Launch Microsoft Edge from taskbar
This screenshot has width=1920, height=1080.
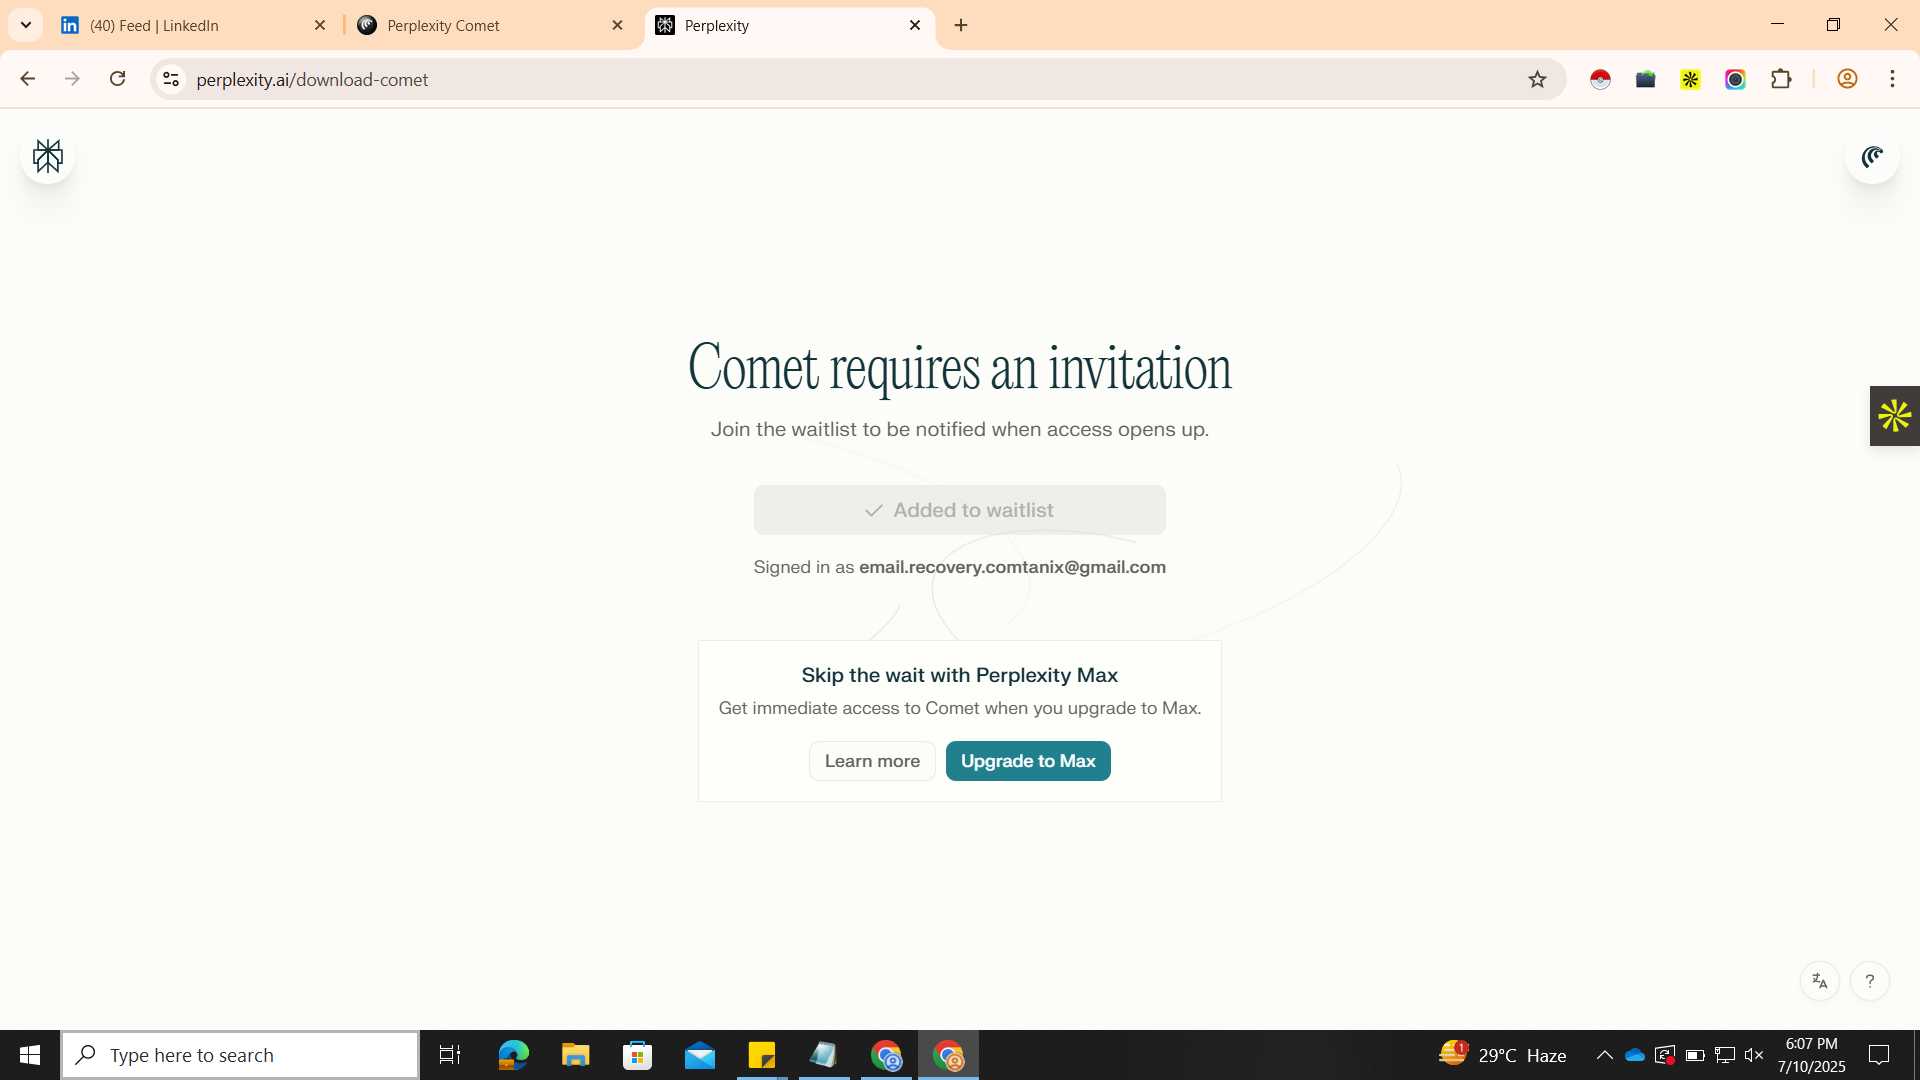(x=513, y=1055)
